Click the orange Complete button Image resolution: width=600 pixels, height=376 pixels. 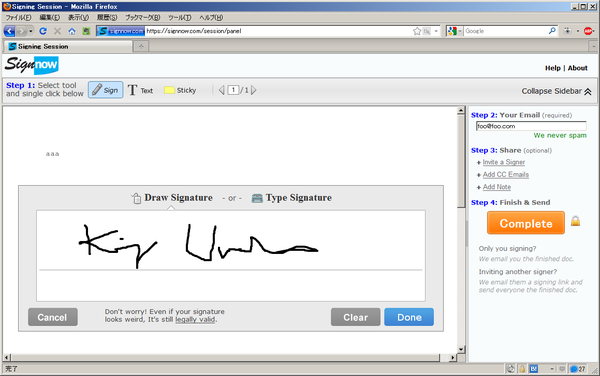click(x=526, y=223)
